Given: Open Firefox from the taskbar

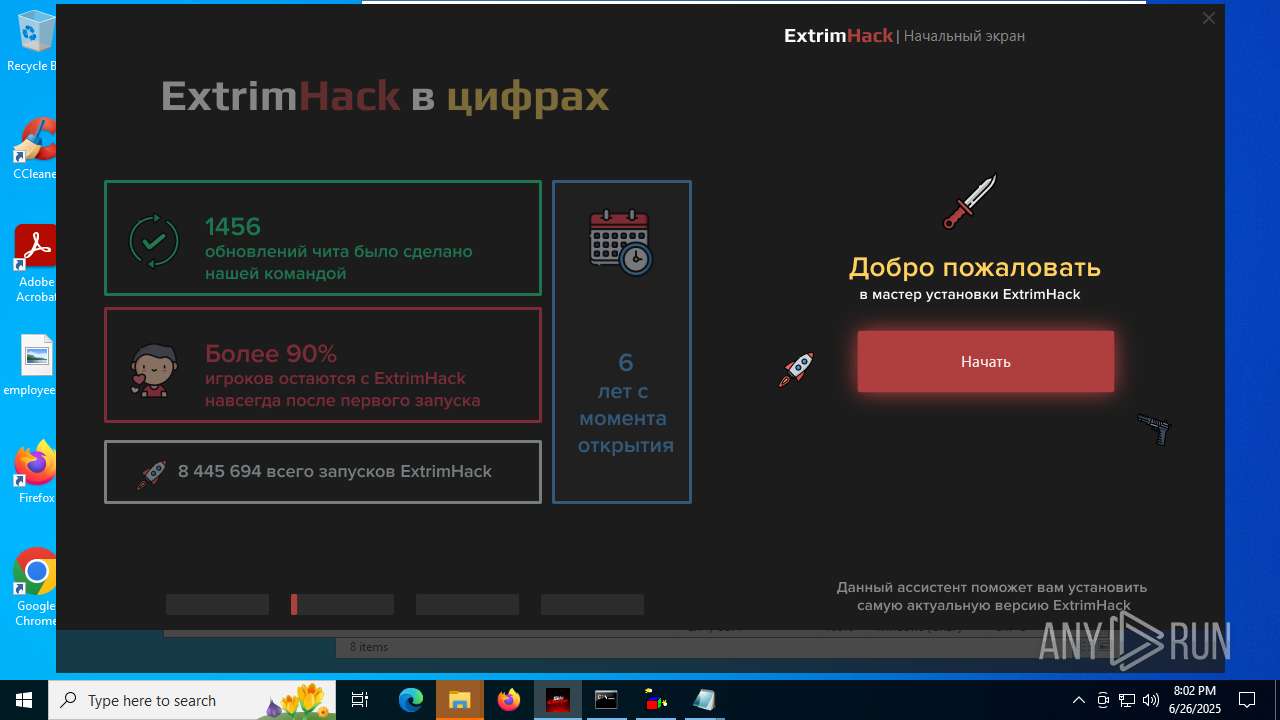Looking at the screenshot, I should 509,700.
